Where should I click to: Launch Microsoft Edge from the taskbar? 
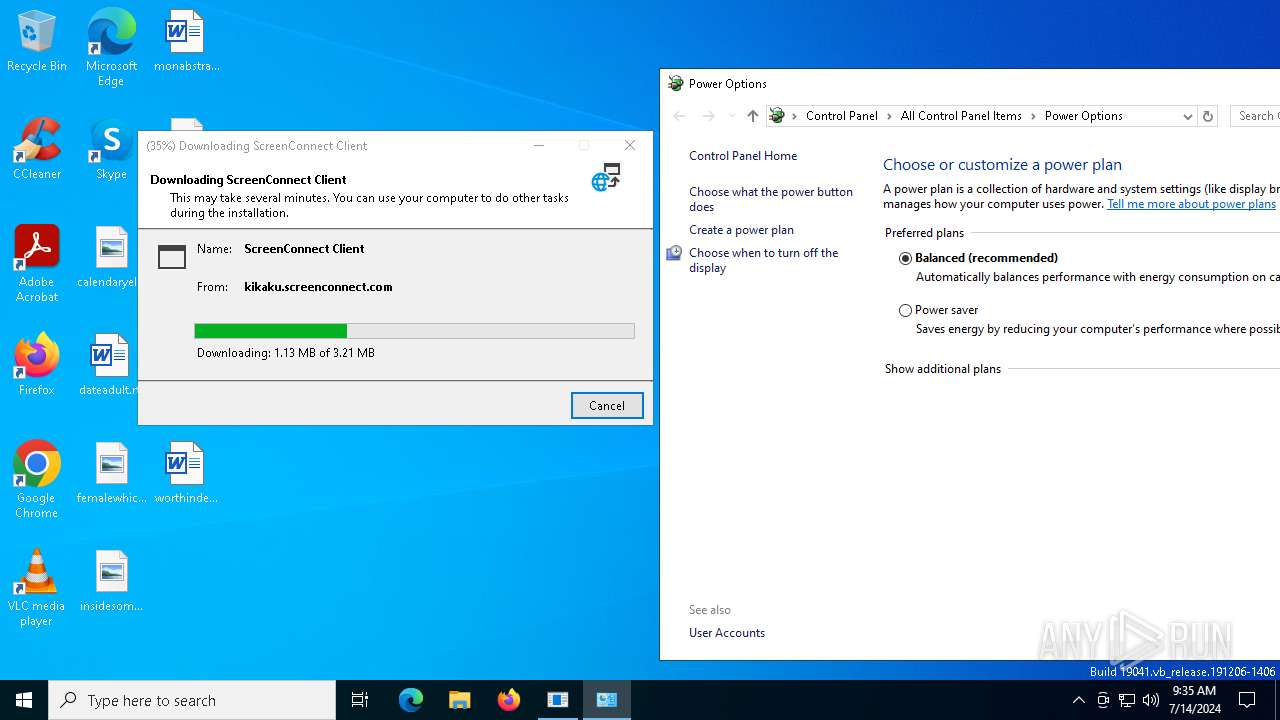[411, 700]
